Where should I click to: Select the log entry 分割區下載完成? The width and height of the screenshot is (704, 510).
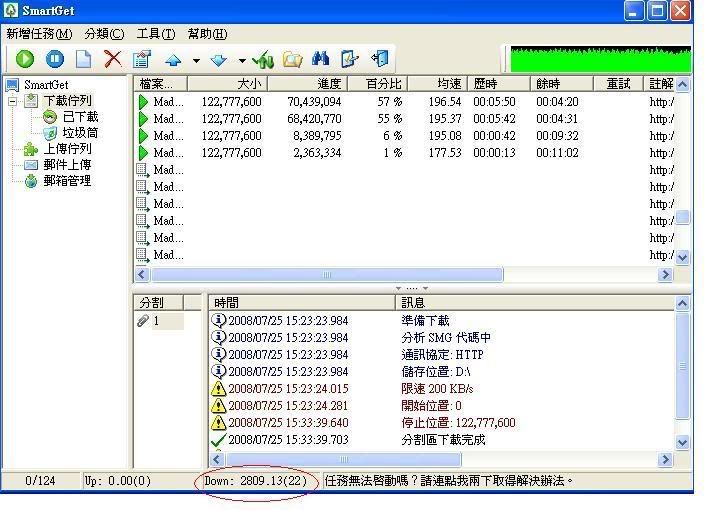coord(443,440)
